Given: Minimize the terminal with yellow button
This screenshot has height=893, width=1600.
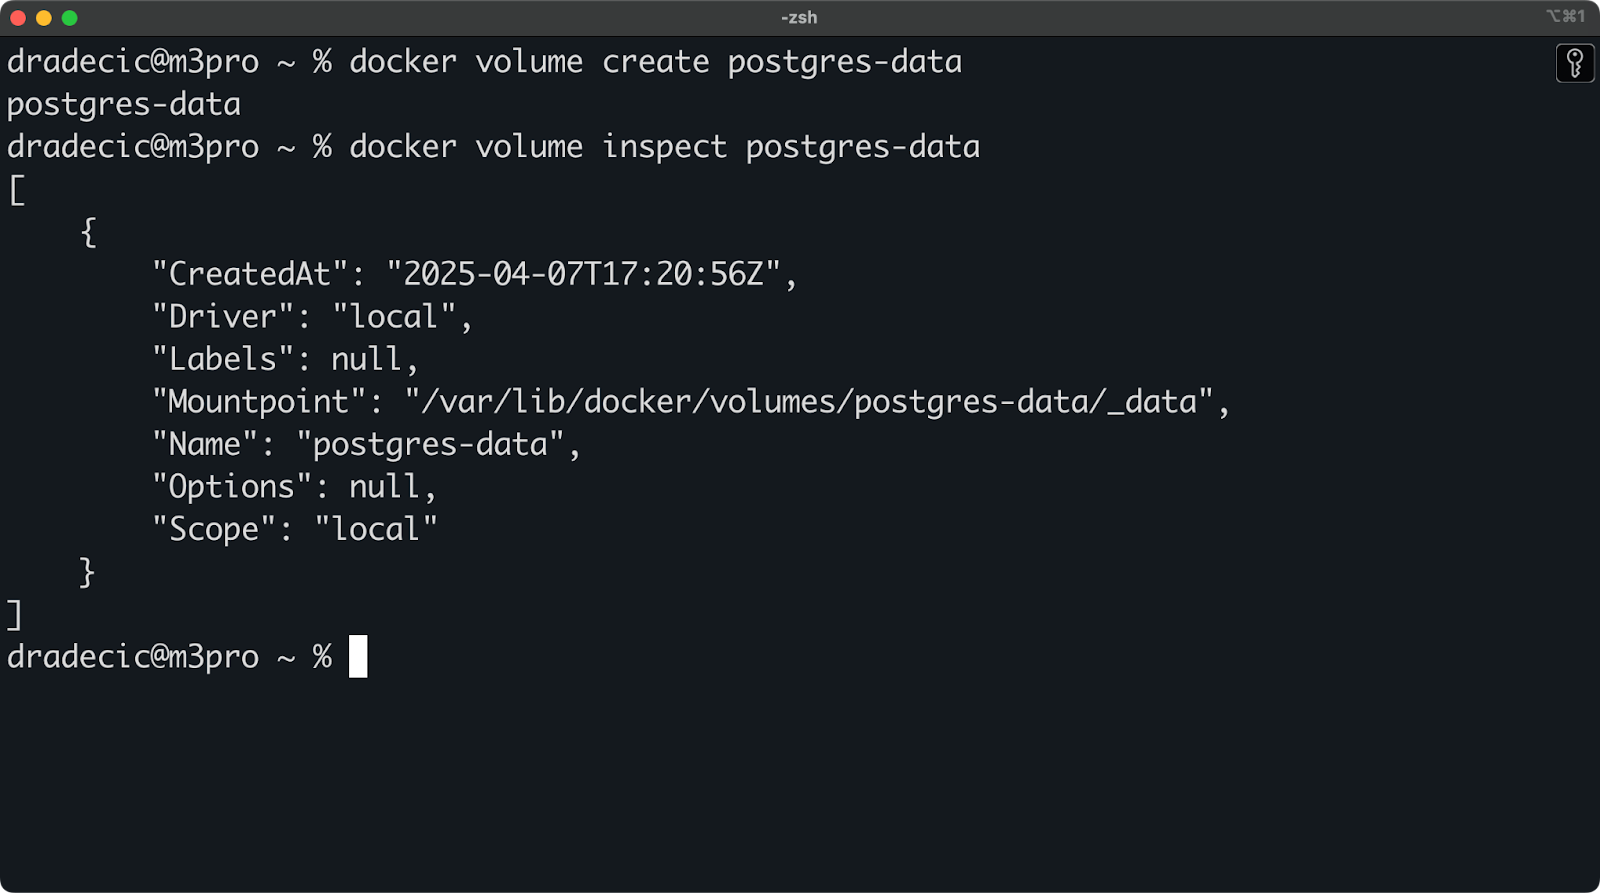Looking at the screenshot, I should point(44,18).
